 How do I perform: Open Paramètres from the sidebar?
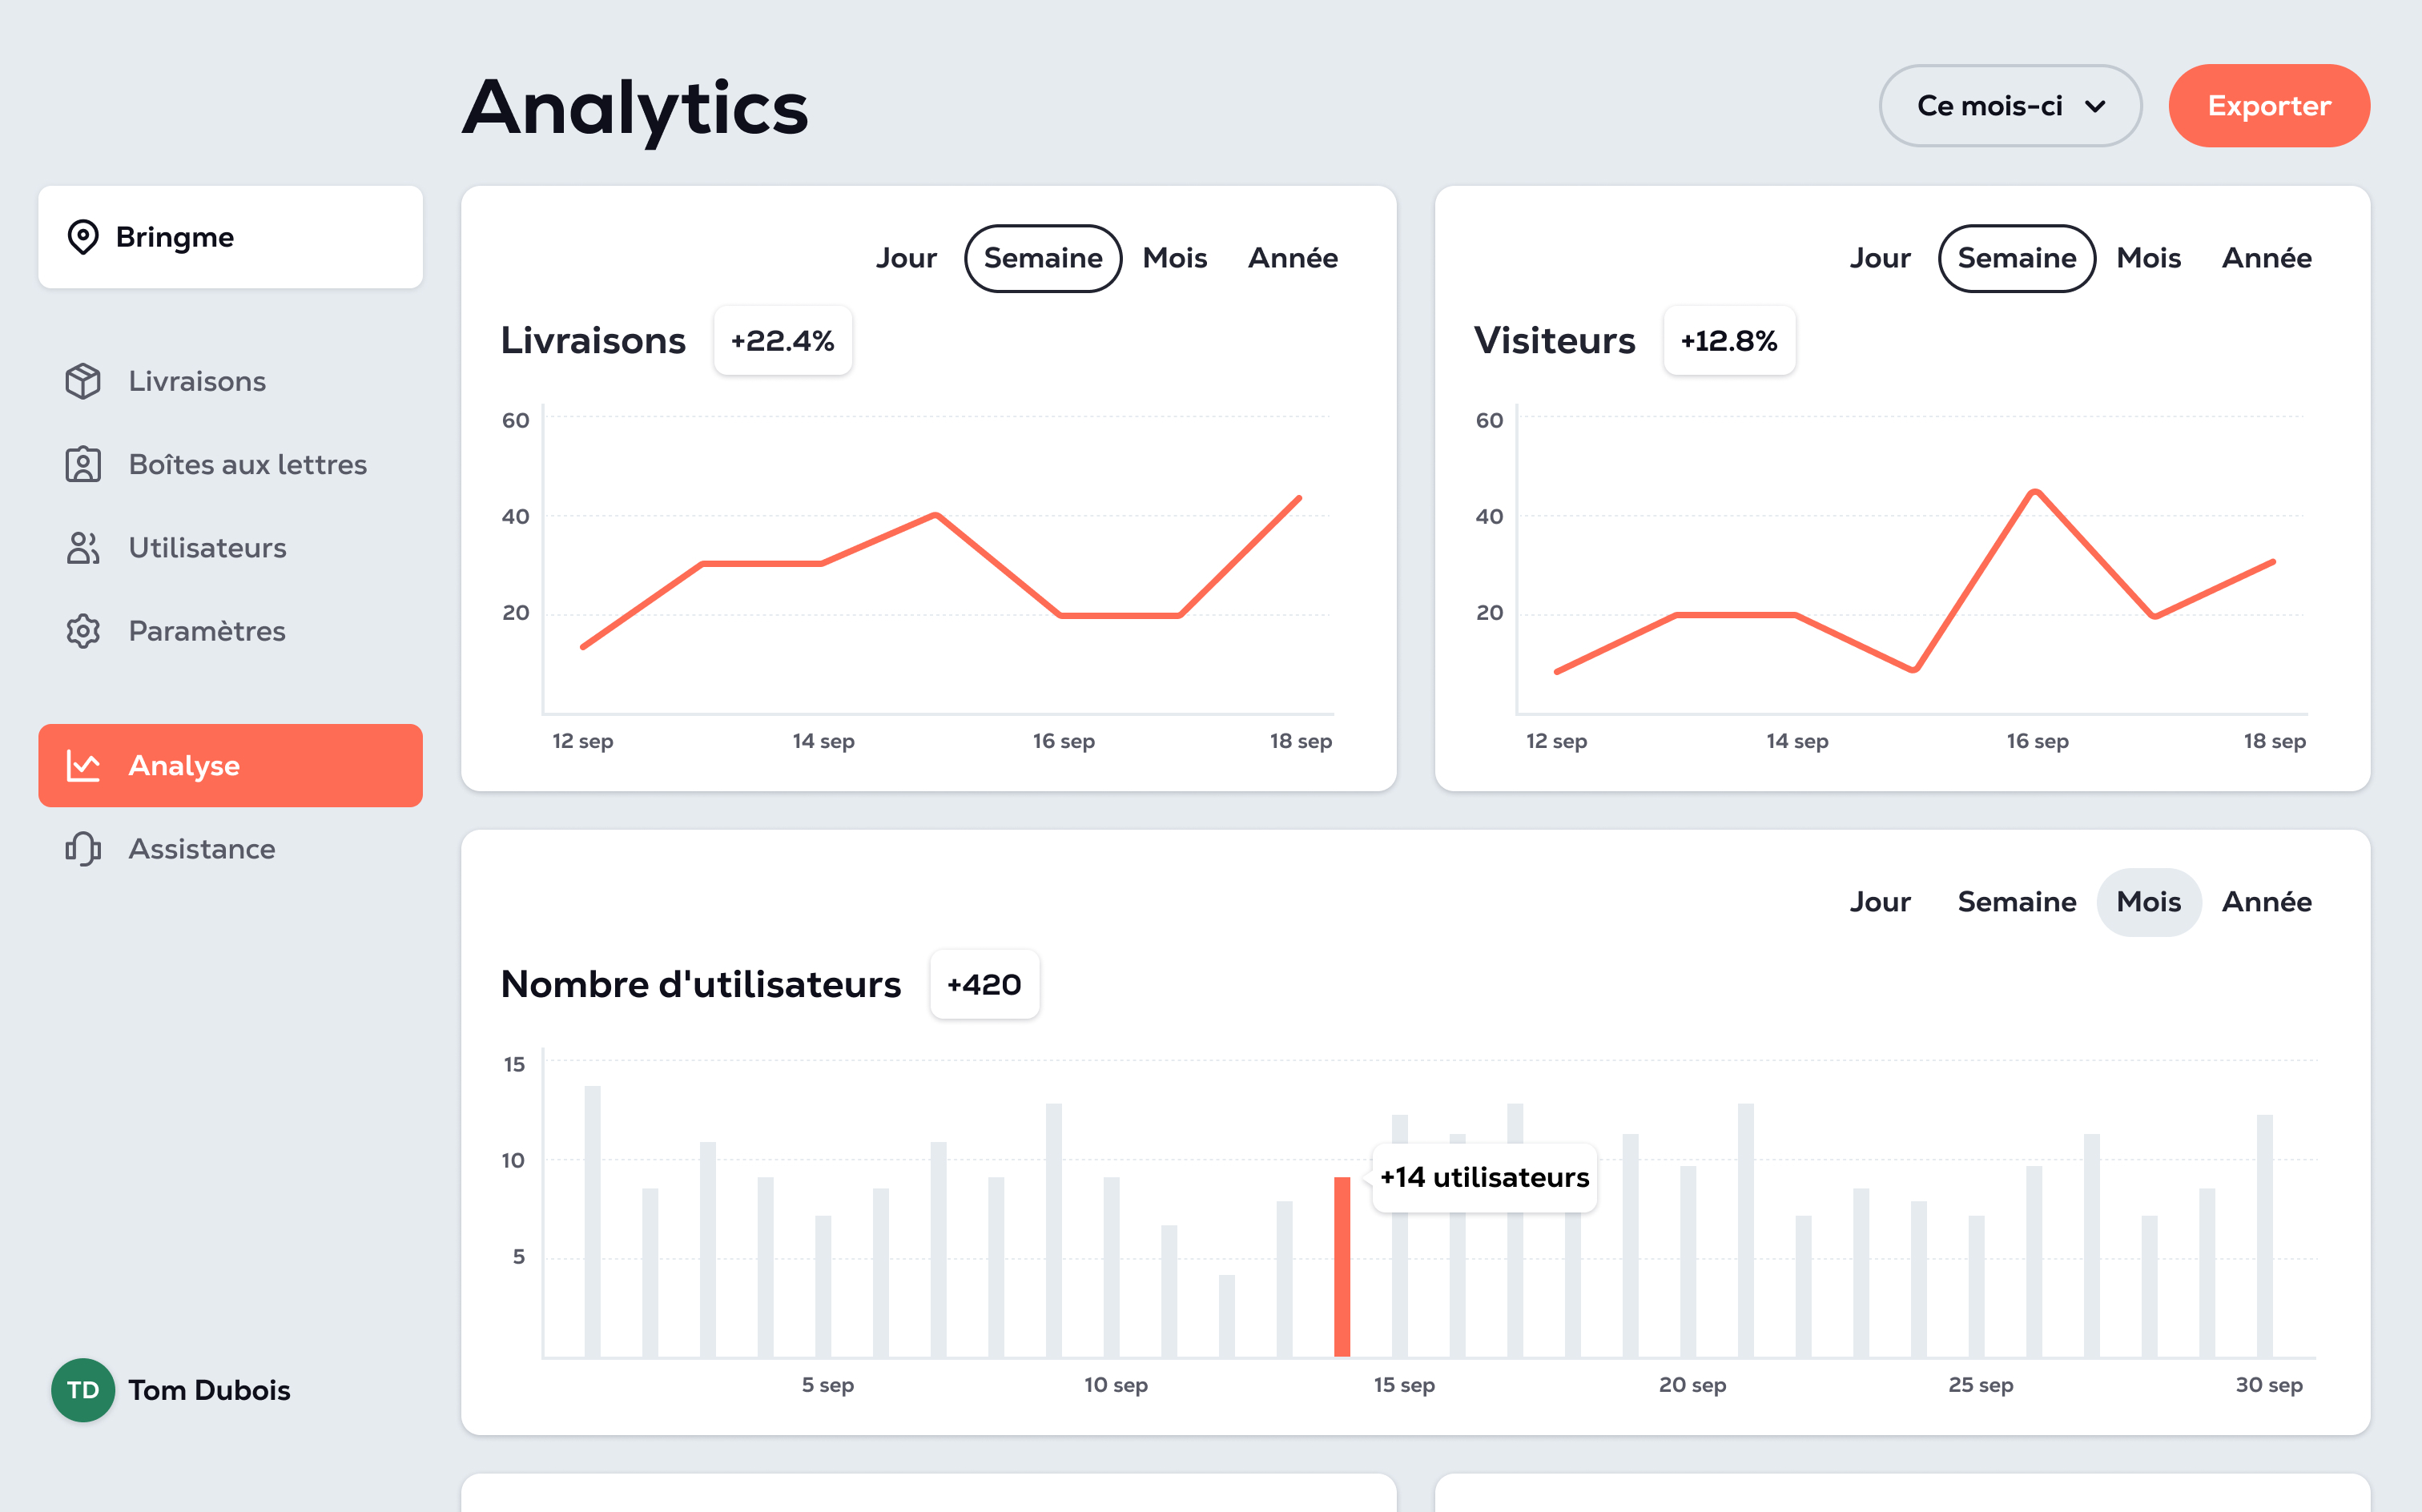[x=231, y=631]
